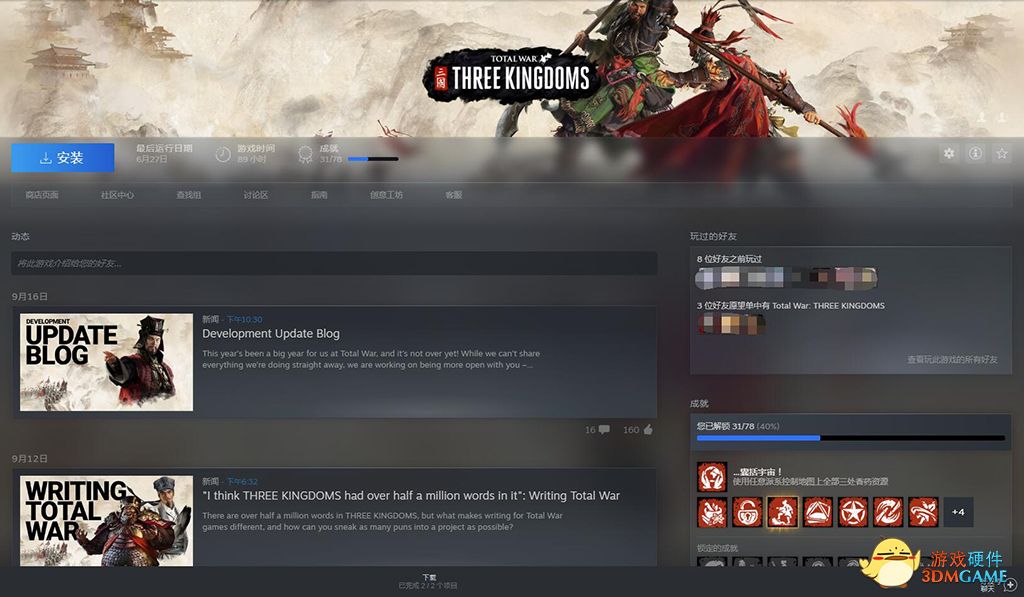Show game info via the circled i icon
The height and width of the screenshot is (597, 1024).
tap(975, 153)
